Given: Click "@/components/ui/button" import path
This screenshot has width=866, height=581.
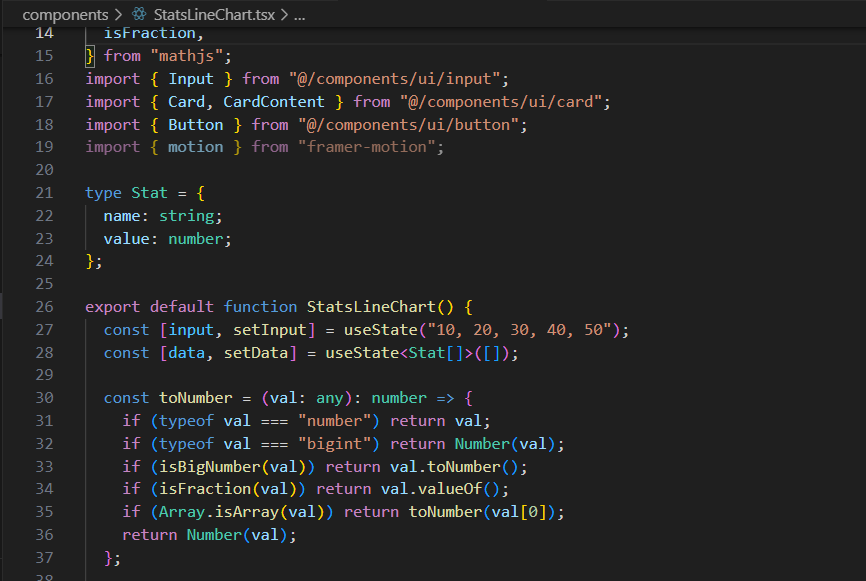Looking at the screenshot, I should tap(408, 125).
